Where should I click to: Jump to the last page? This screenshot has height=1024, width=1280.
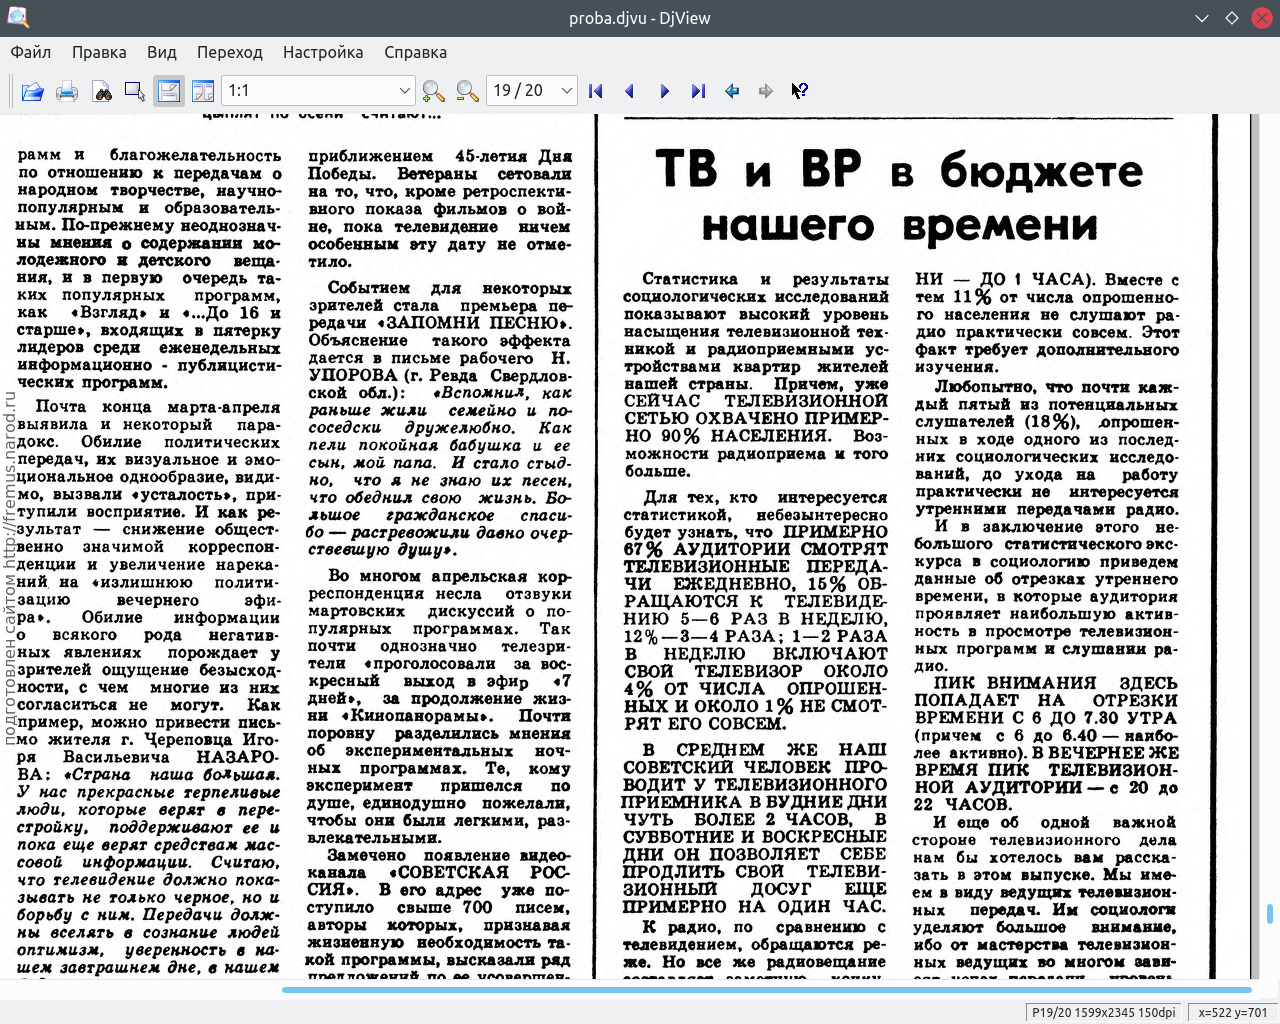698,91
